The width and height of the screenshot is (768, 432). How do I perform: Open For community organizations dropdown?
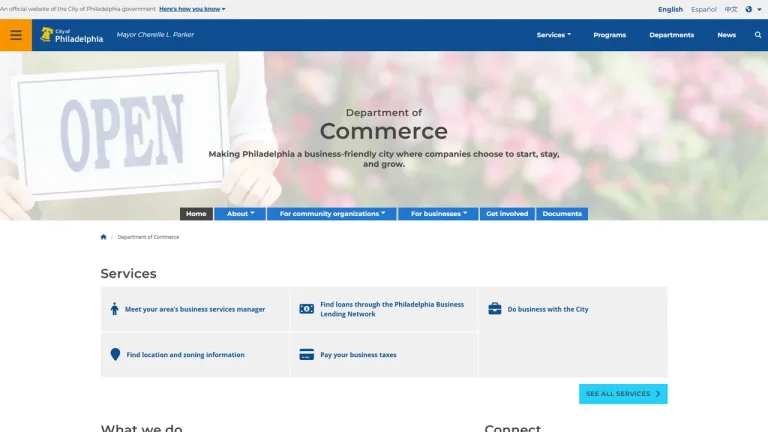click(332, 214)
